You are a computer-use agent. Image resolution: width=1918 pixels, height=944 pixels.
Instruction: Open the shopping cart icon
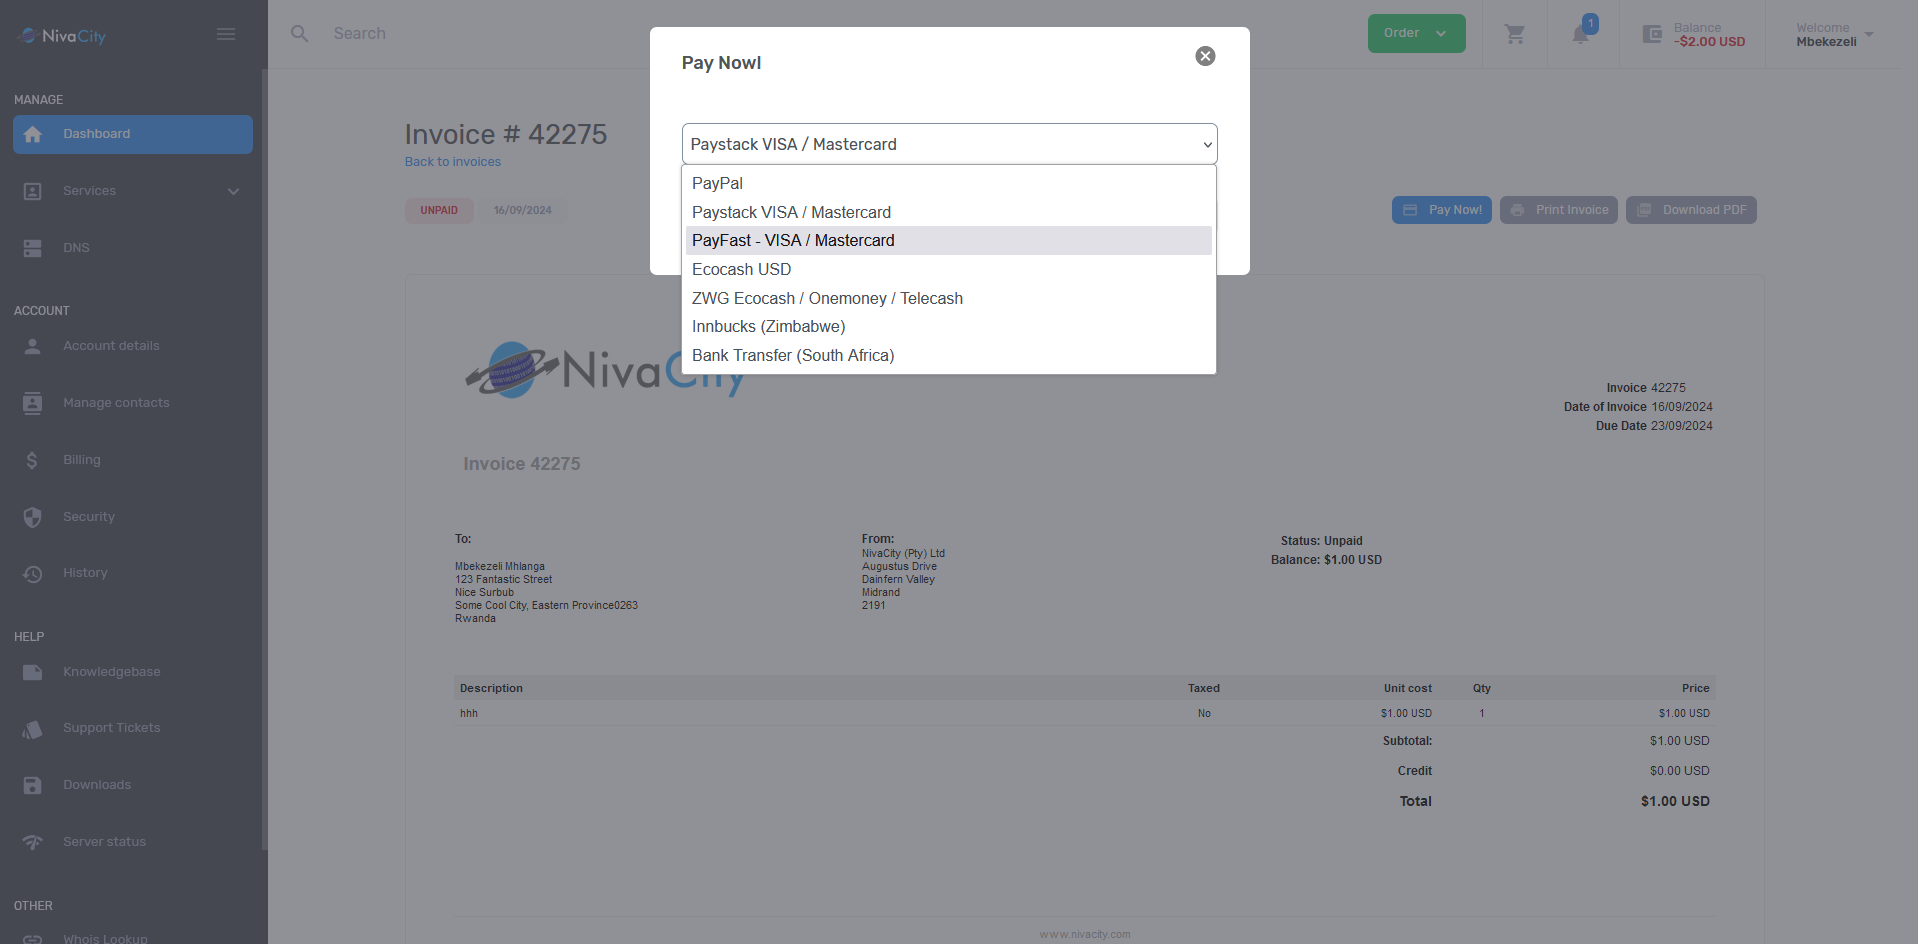click(1515, 34)
